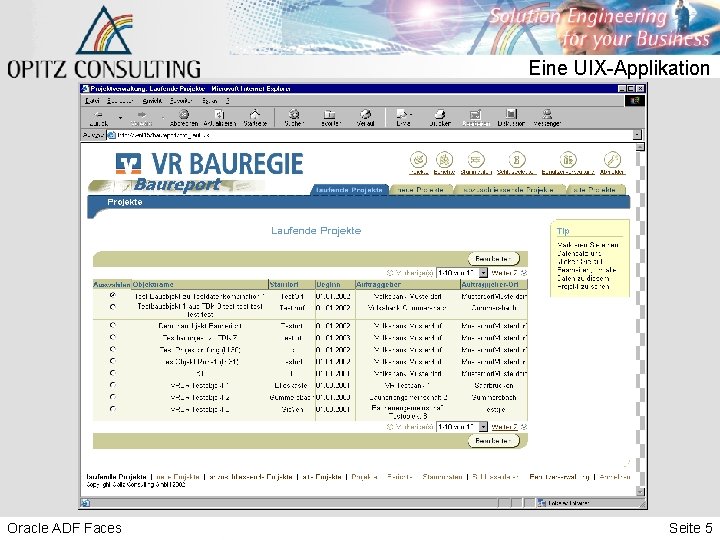Click the Bearbeiten edit toolbar icon
Screen dimensions: 720x540
pyautogui.click(x=475, y=114)
